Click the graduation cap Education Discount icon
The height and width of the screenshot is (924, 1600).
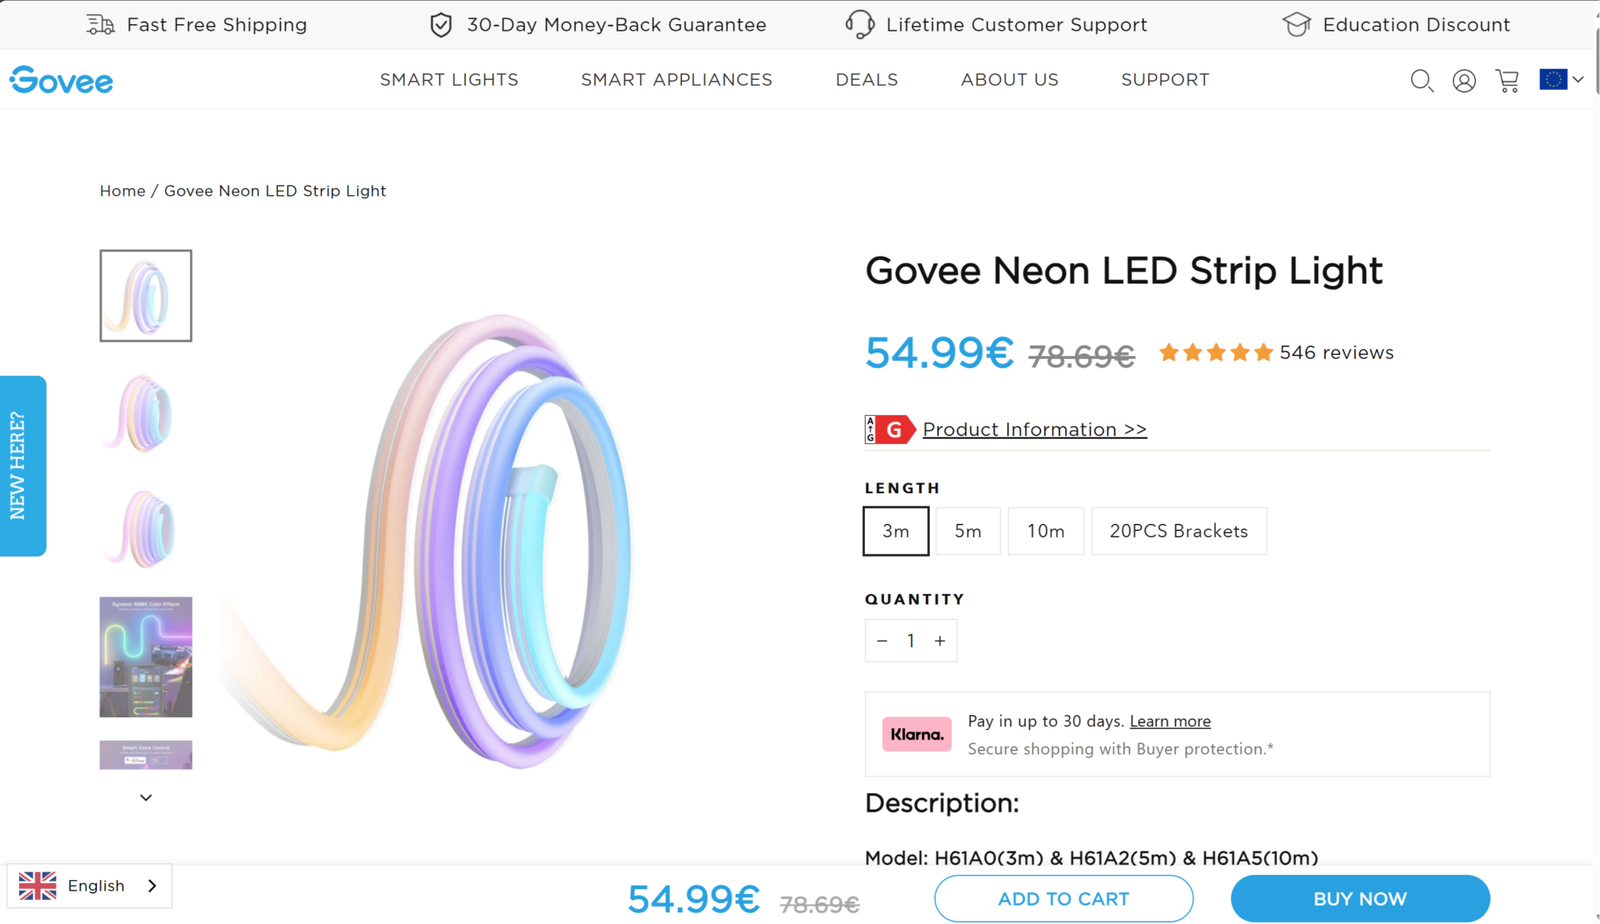[x=1296, y=25]
